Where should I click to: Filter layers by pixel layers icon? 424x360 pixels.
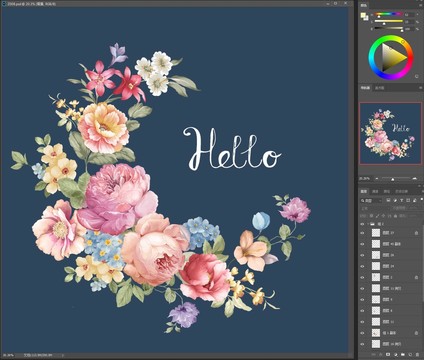tap(388, 200)
